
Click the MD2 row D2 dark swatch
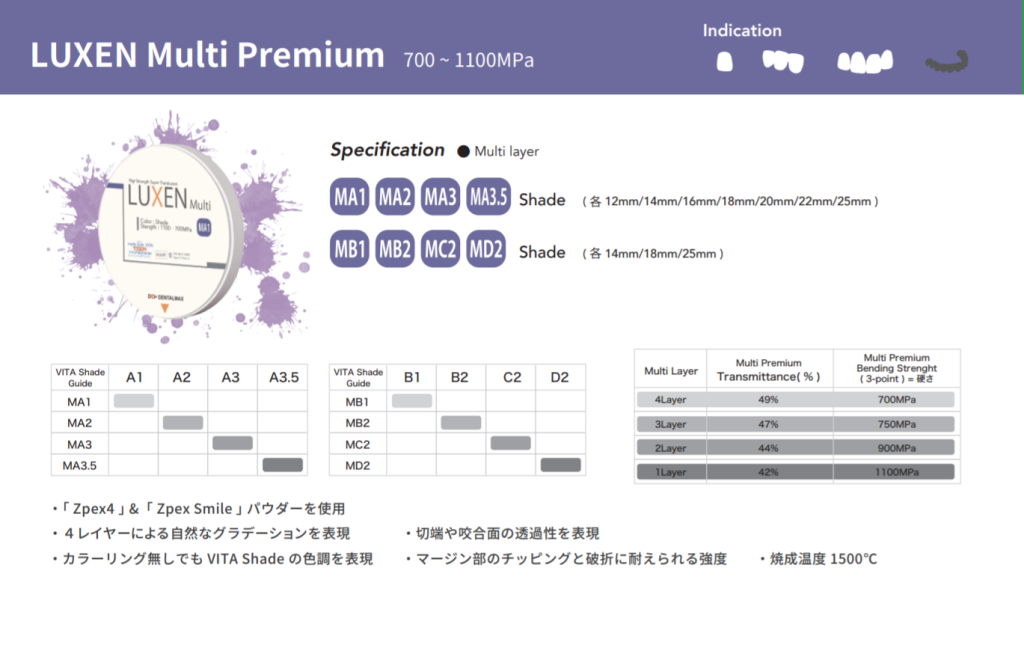coord(560,464)
